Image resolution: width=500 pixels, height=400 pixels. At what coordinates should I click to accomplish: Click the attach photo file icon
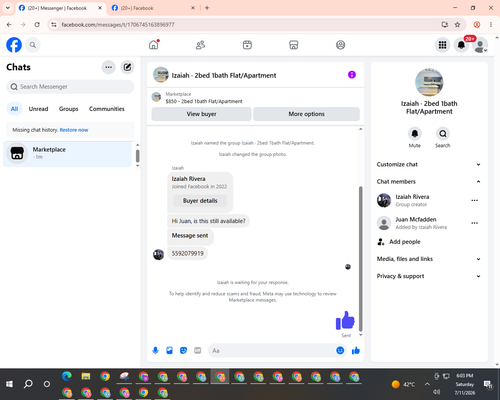click(169, 350)
